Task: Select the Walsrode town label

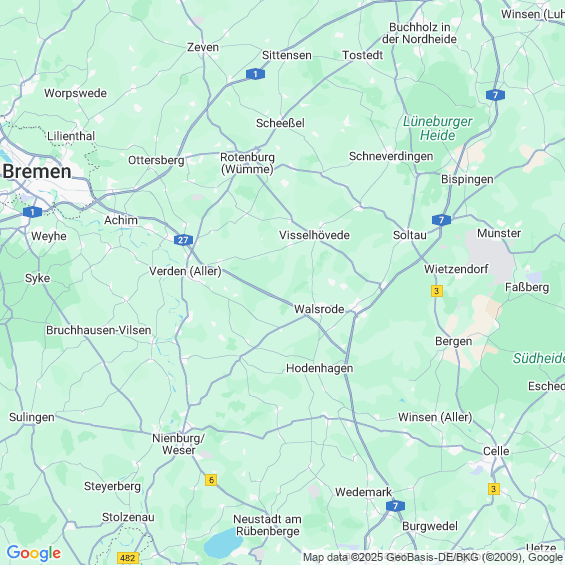Action: click(319, 309)
